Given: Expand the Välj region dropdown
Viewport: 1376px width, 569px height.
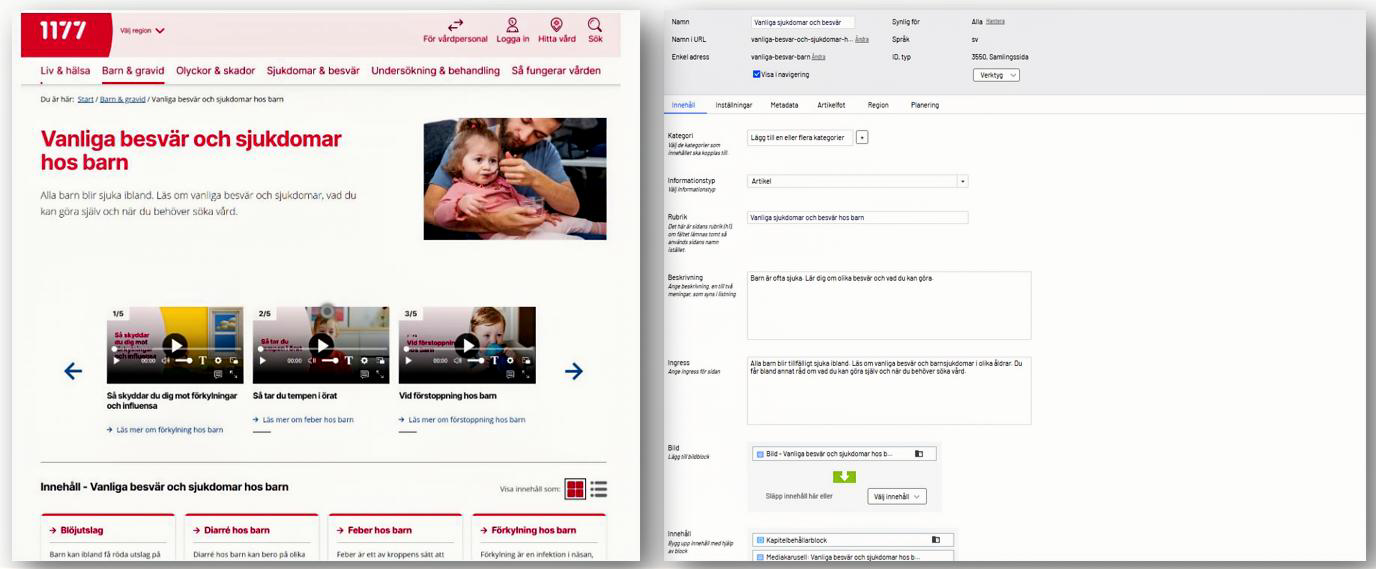Looking at the screenshot, I should tap(142, 31).
